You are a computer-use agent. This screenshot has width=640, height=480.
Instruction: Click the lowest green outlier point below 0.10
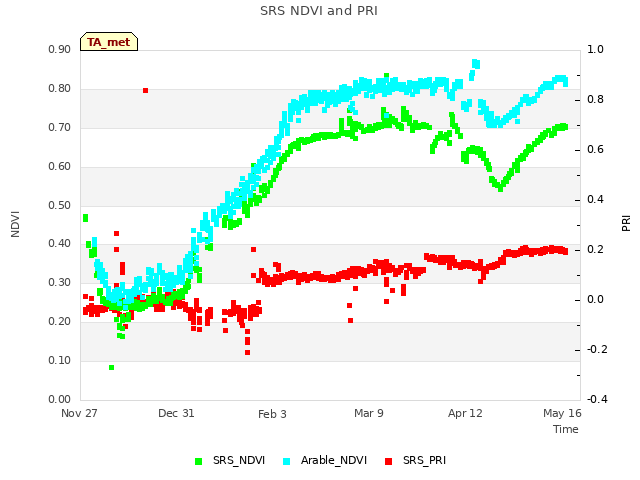point(111,368)
